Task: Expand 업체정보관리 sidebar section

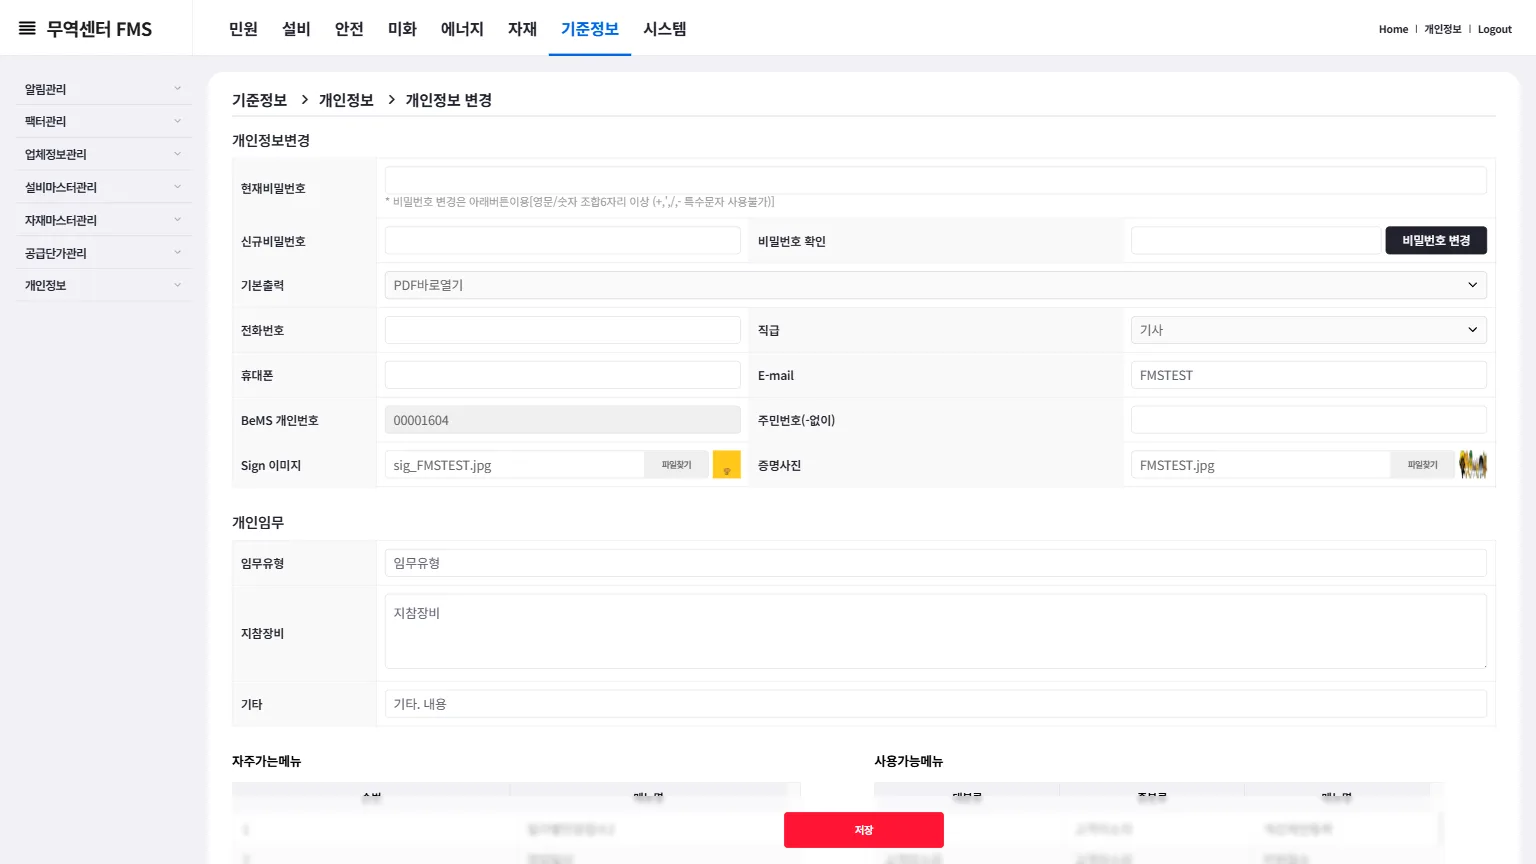Action: coord(103,154)
